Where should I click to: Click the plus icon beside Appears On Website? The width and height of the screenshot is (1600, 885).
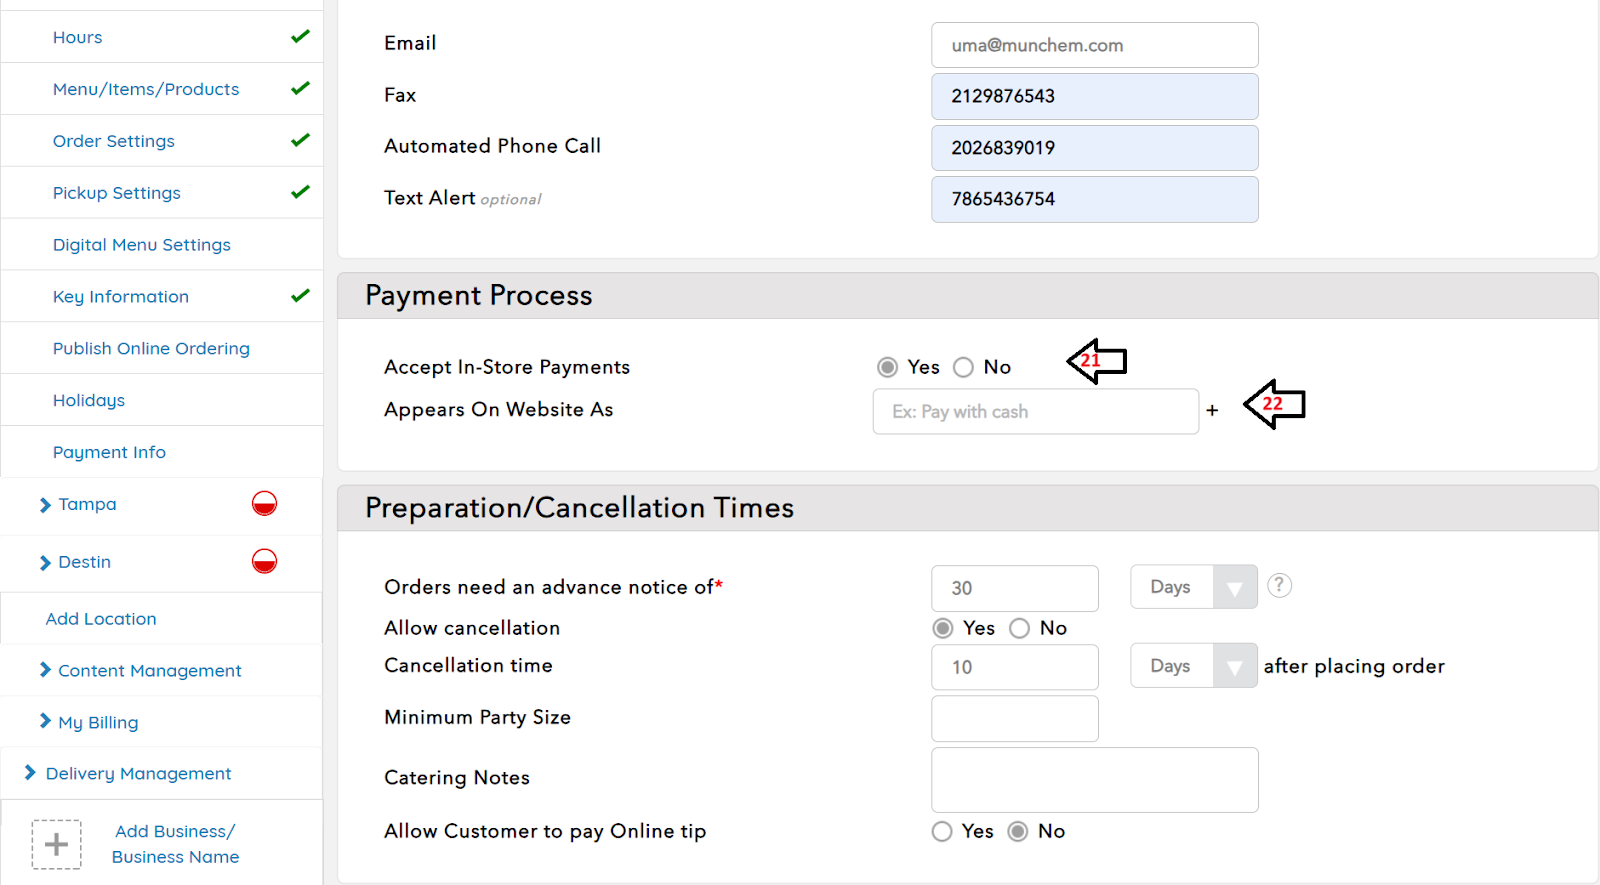(1212, 411)
